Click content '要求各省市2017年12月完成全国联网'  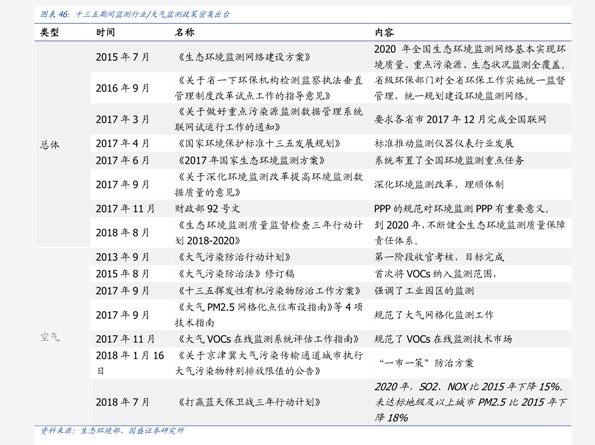[x=460, y=119]
